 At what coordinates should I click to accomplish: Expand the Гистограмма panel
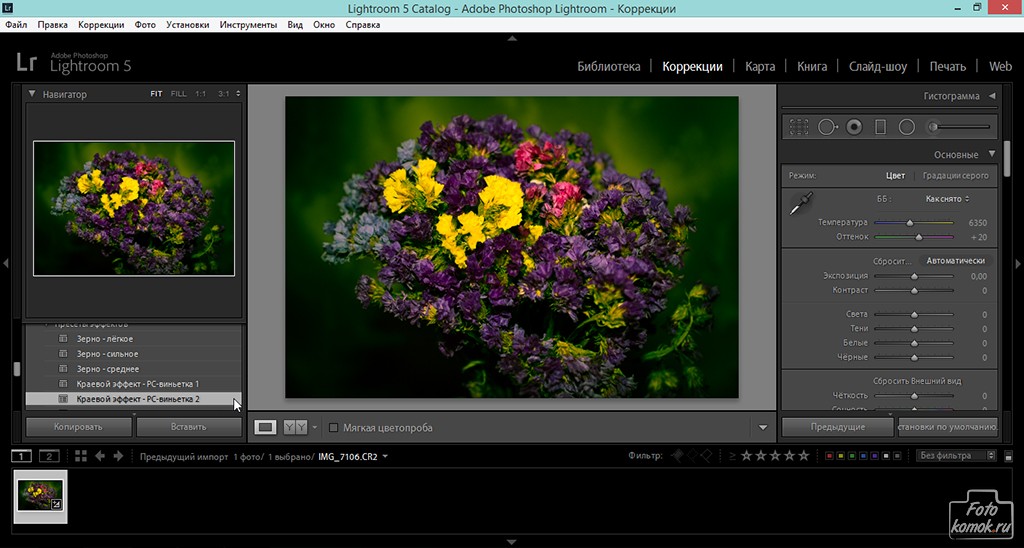(992, 96)
